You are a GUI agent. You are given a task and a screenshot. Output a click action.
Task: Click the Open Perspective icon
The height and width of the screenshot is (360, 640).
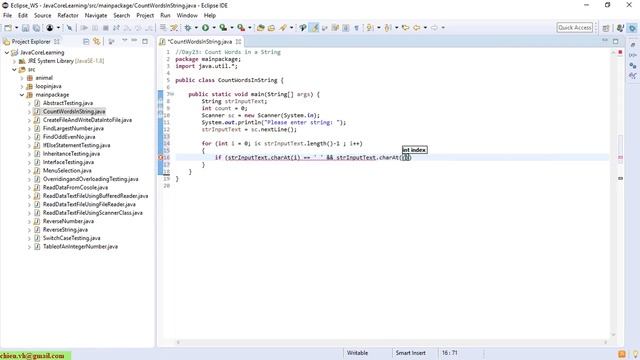tap(606, 28)
